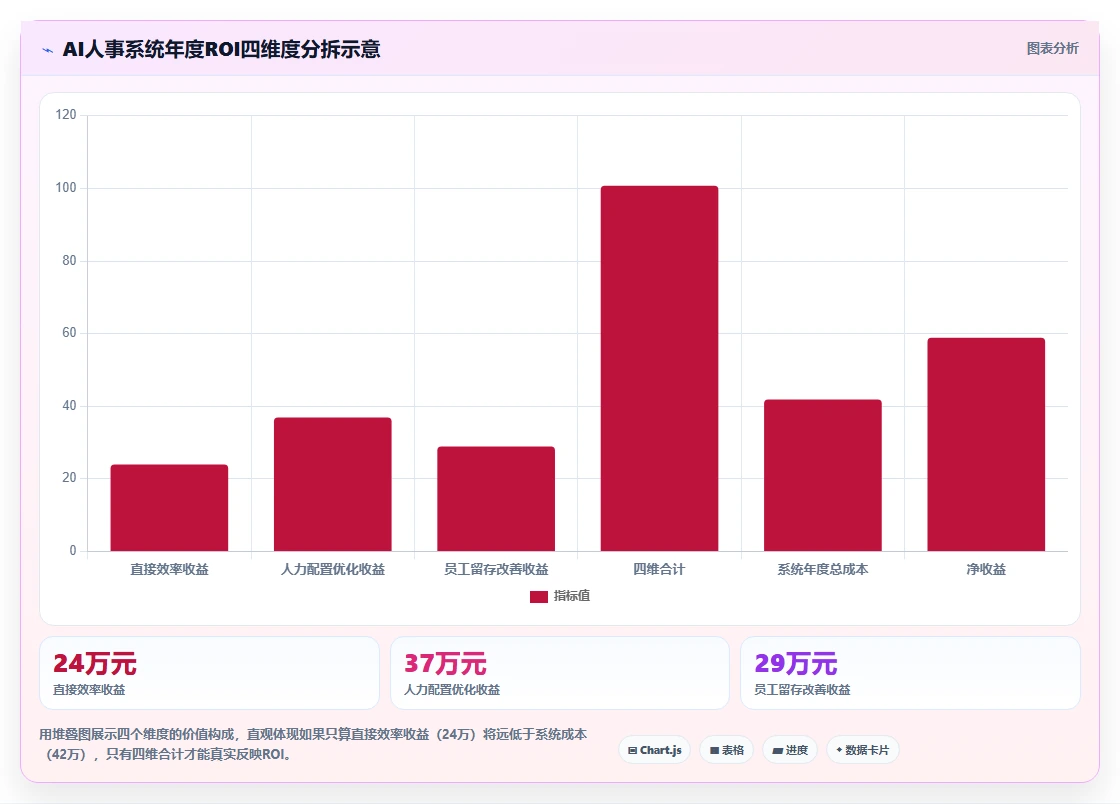Click the y-axis value 40
This screenshot has height=804, width=1120.
click(69, 406)
